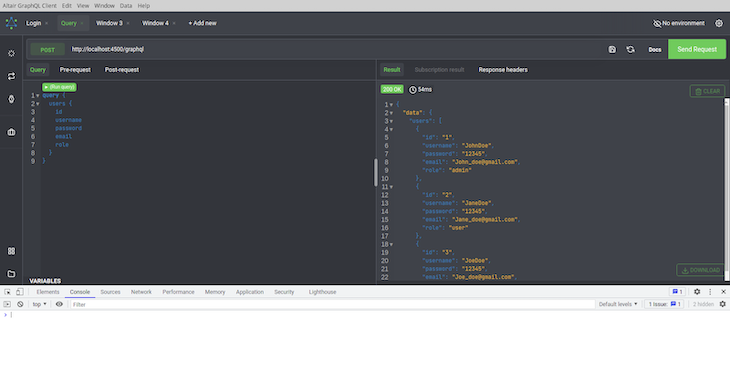
Task: Open the Altair settings gear icon
Action: (719, 23)
